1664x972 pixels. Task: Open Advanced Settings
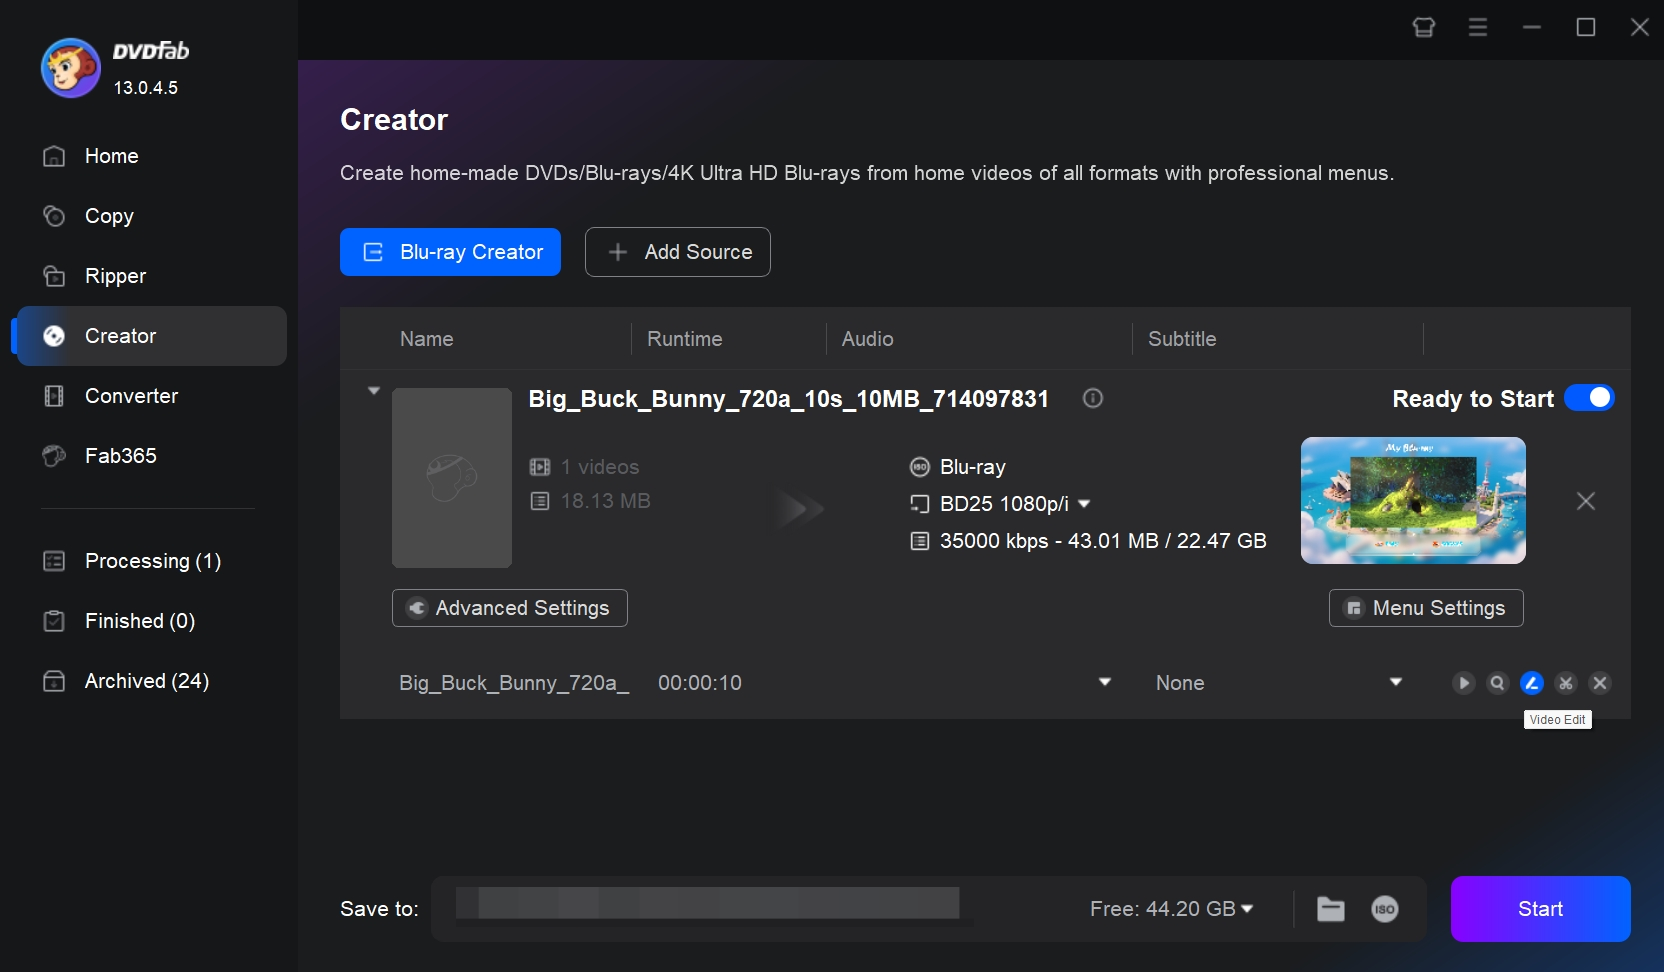(x=510, y=608)
